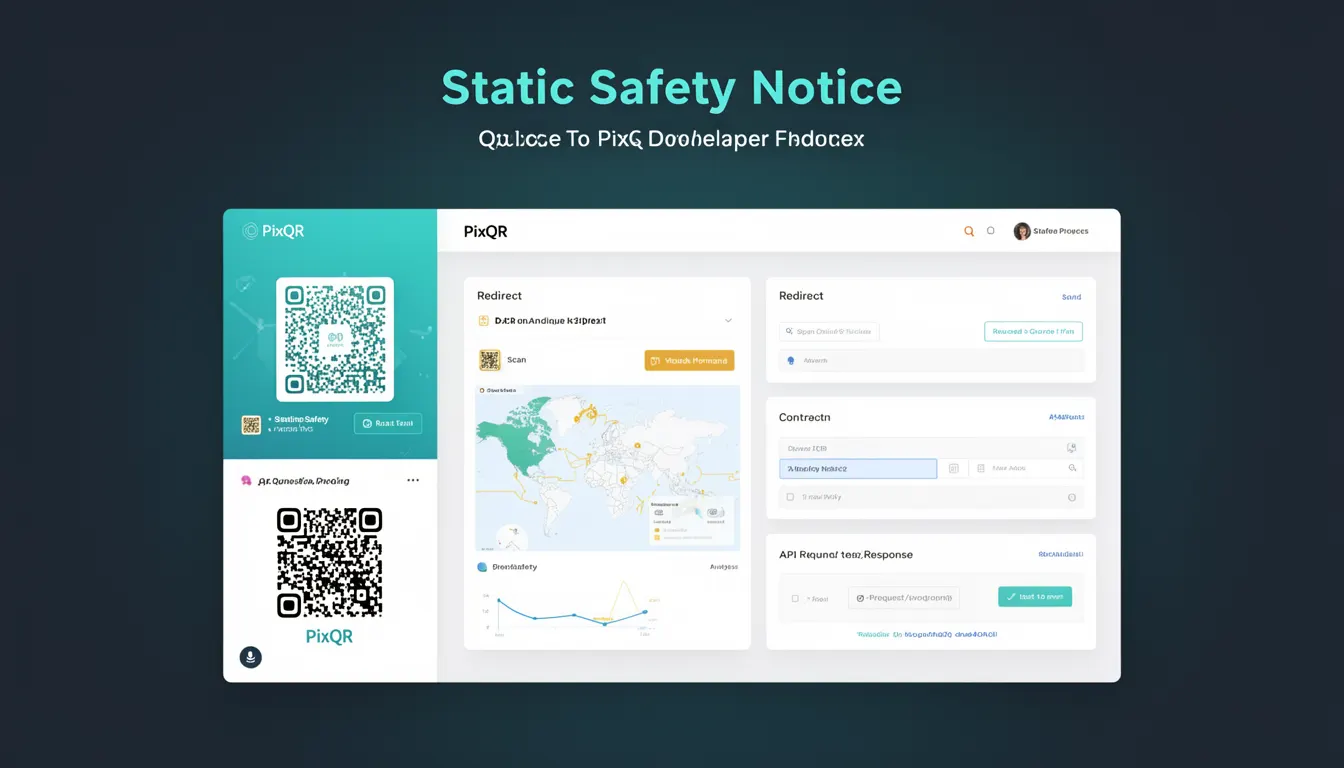The width and height of the screenshot is (1344, 768).
Task: Click the document icon in Contractn second field
Action: (x=981, y=468)
